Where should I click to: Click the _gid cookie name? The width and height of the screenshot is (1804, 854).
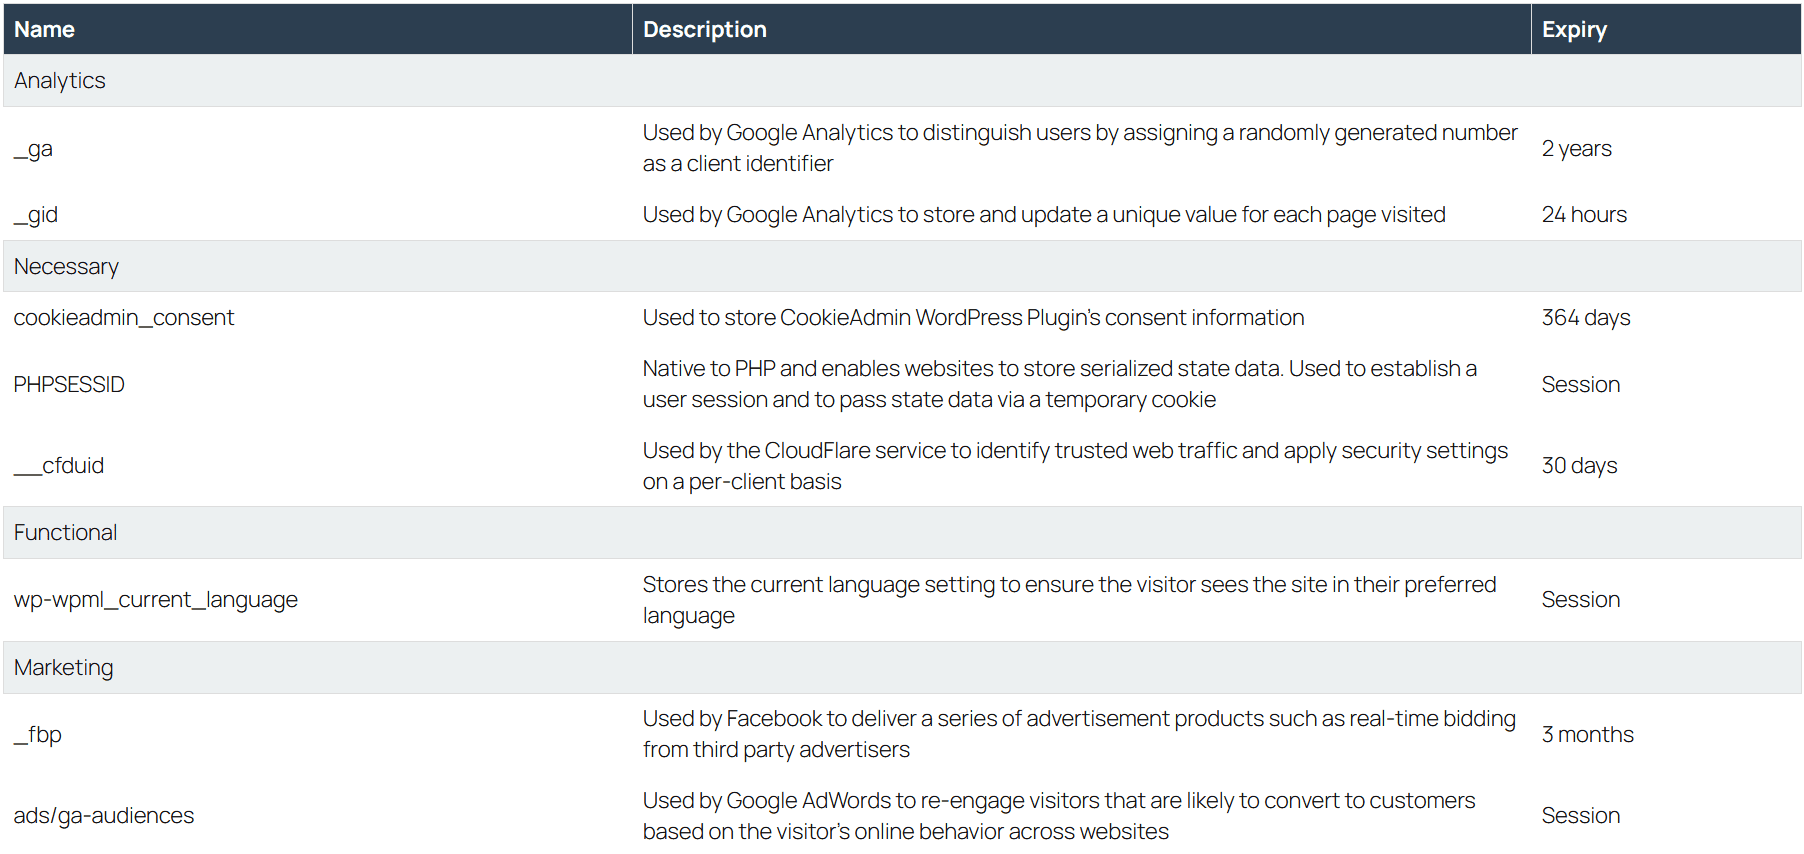36,215
